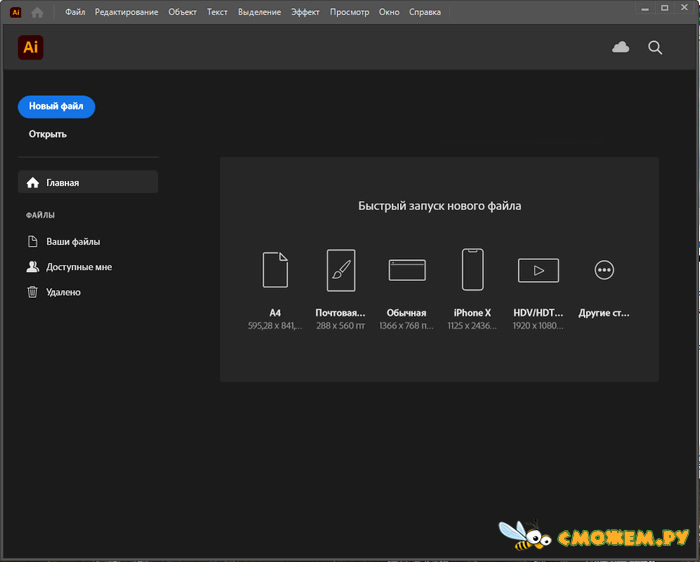This screenshot has width=700, height=562.
Task: Select the Почтовая brush preset icon
Action: point(341,270)
